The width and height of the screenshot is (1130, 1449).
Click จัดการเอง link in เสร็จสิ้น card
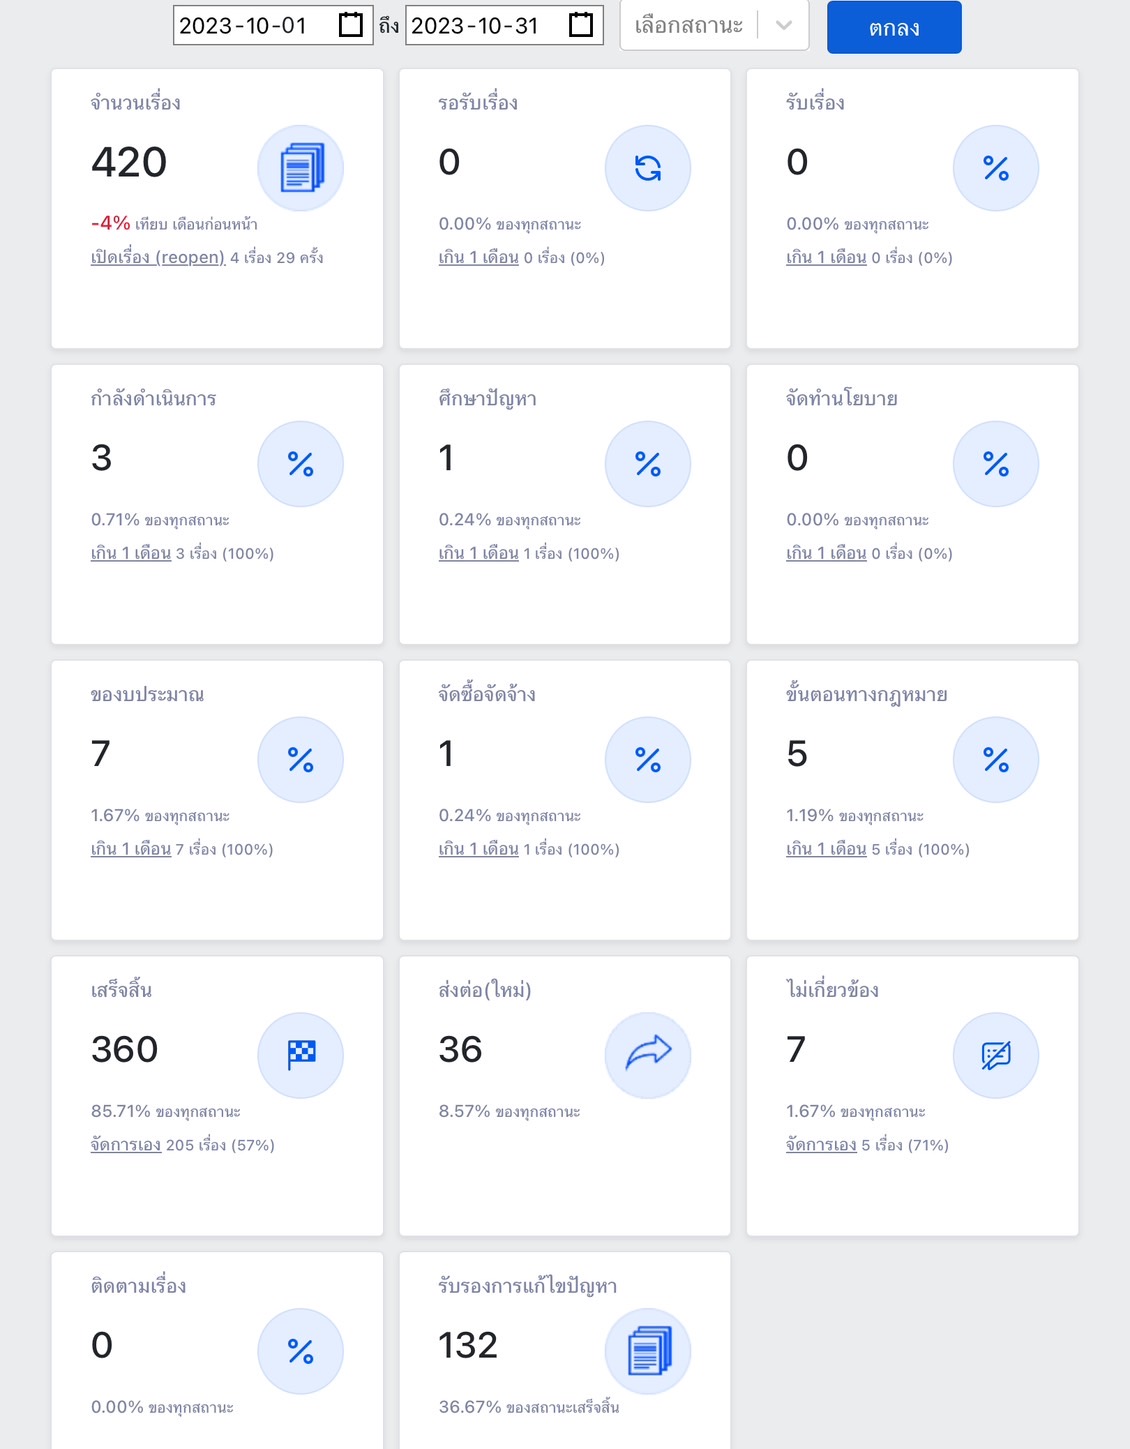tap(126, 1145)
